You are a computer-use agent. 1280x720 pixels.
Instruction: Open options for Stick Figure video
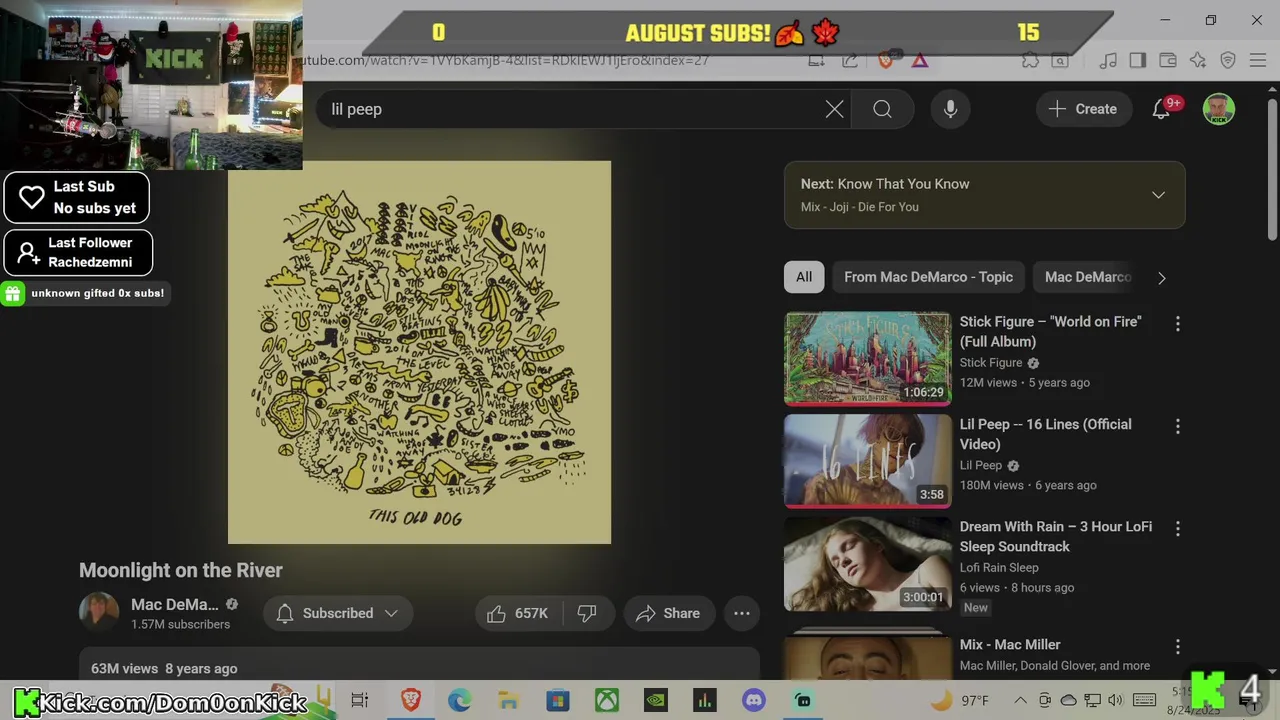pyautogui.click(x=1177, y=323)
